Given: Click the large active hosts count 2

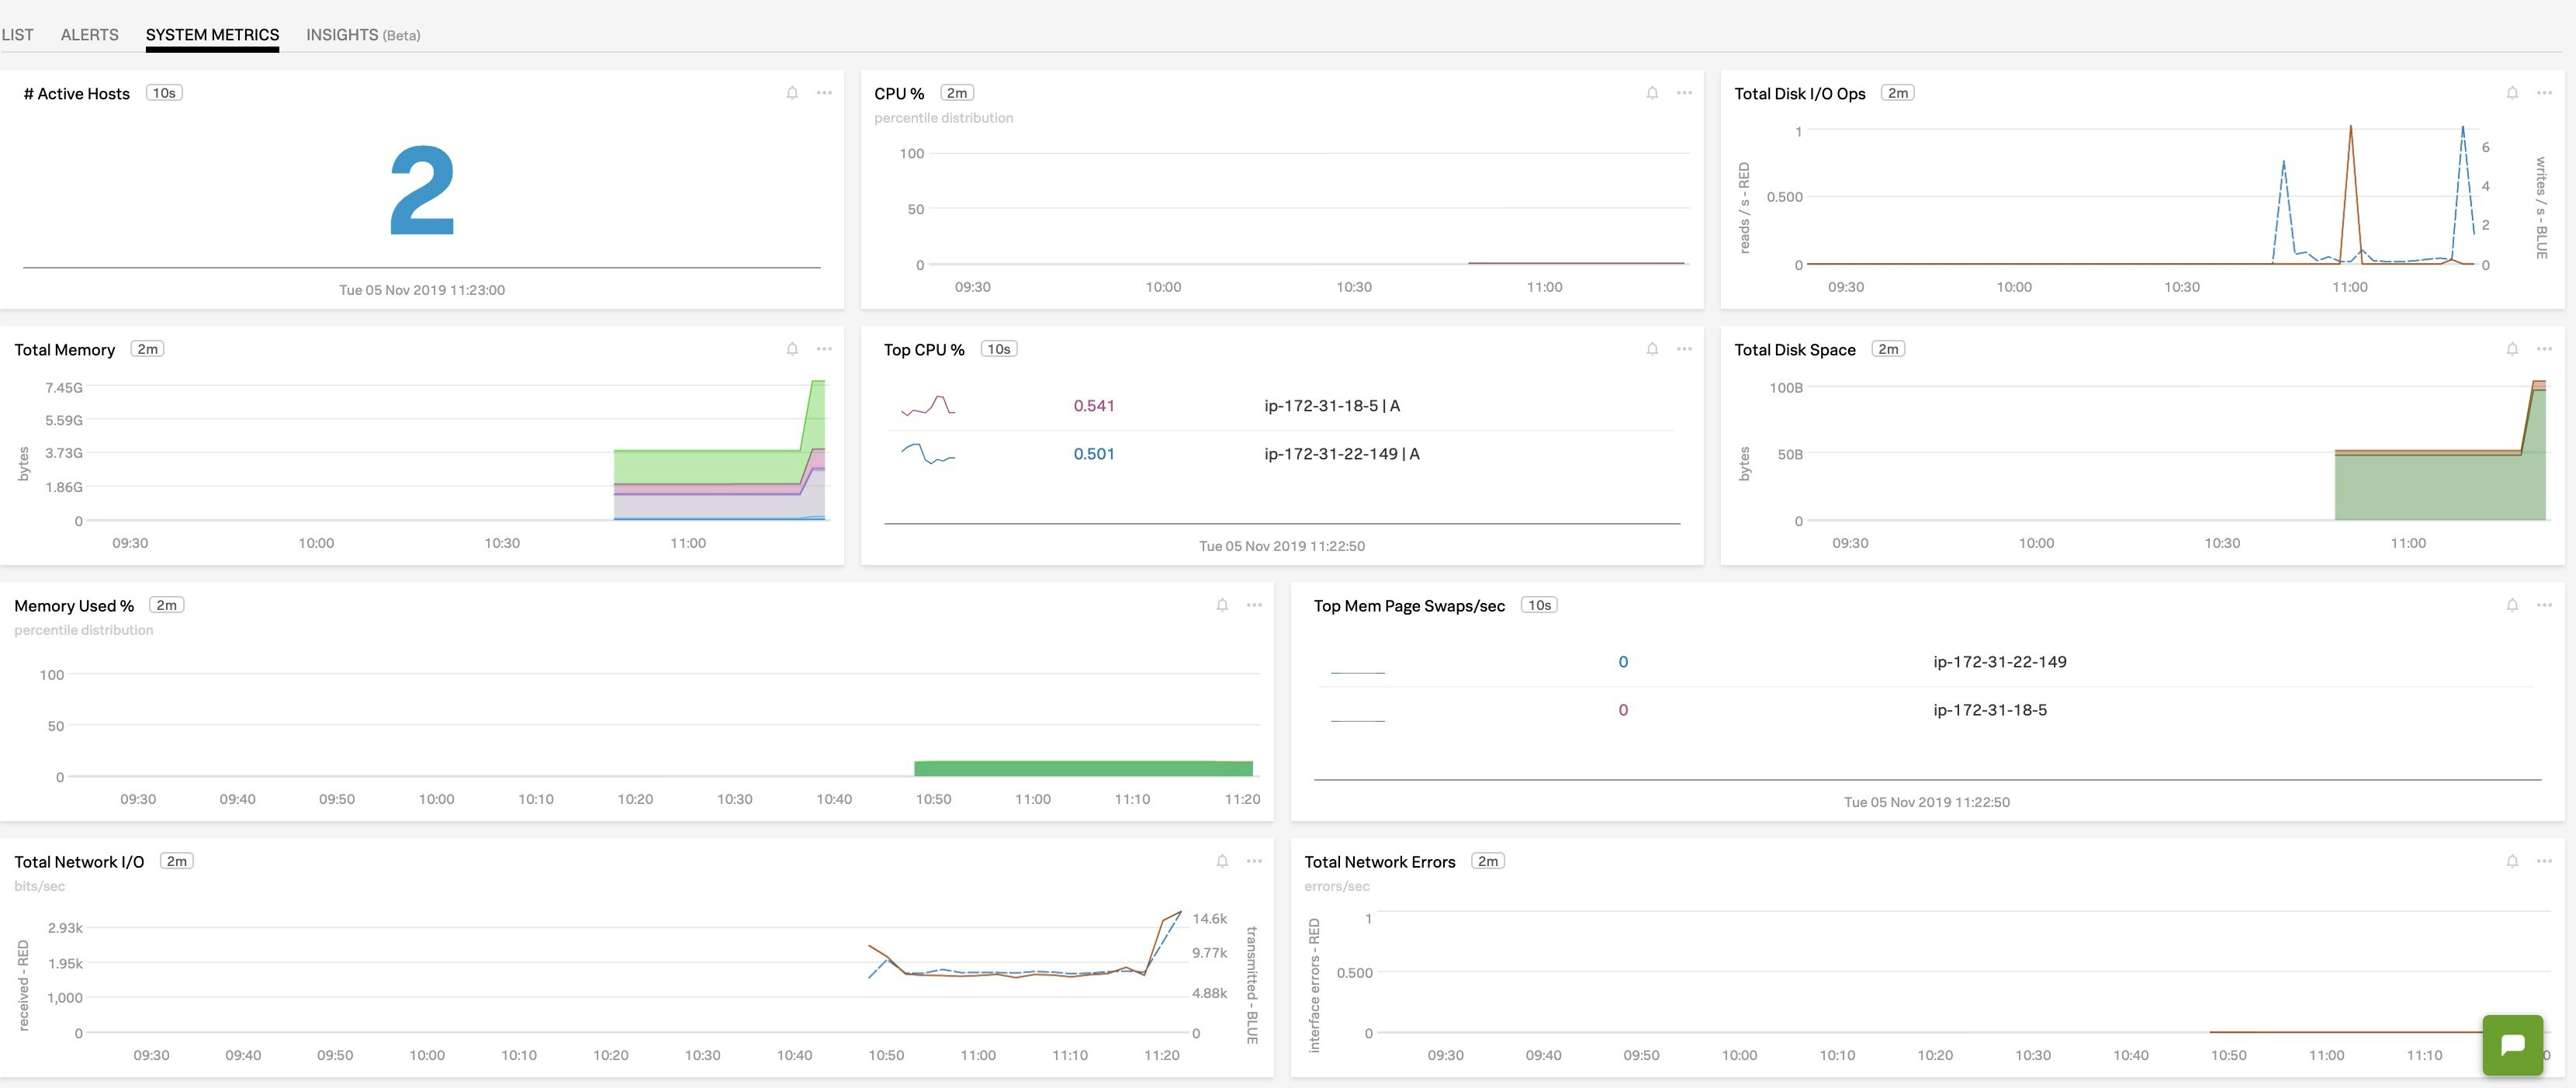Looking at the screenshot, I should (422, 191).
